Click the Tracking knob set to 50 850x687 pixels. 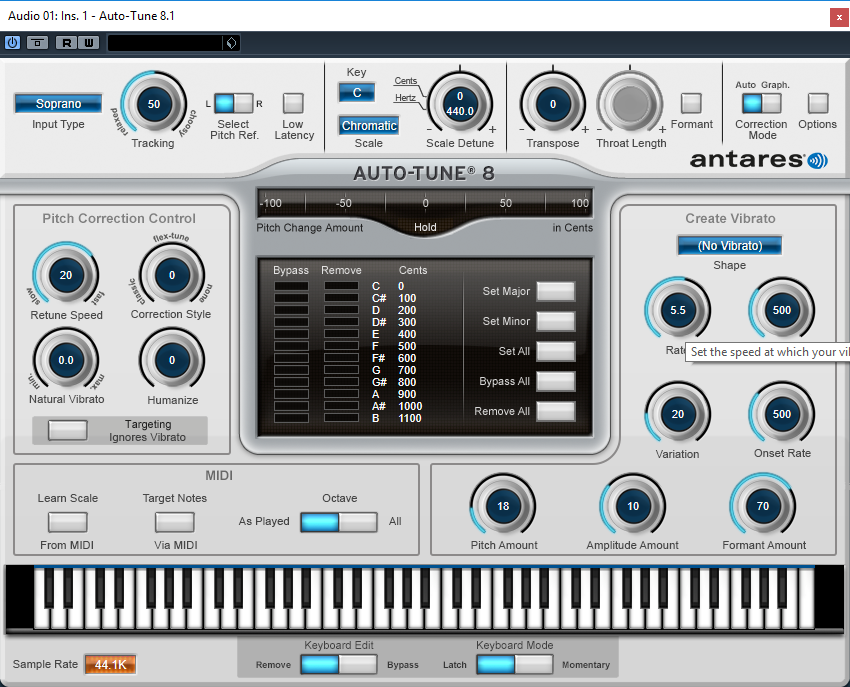pos(154,104)
